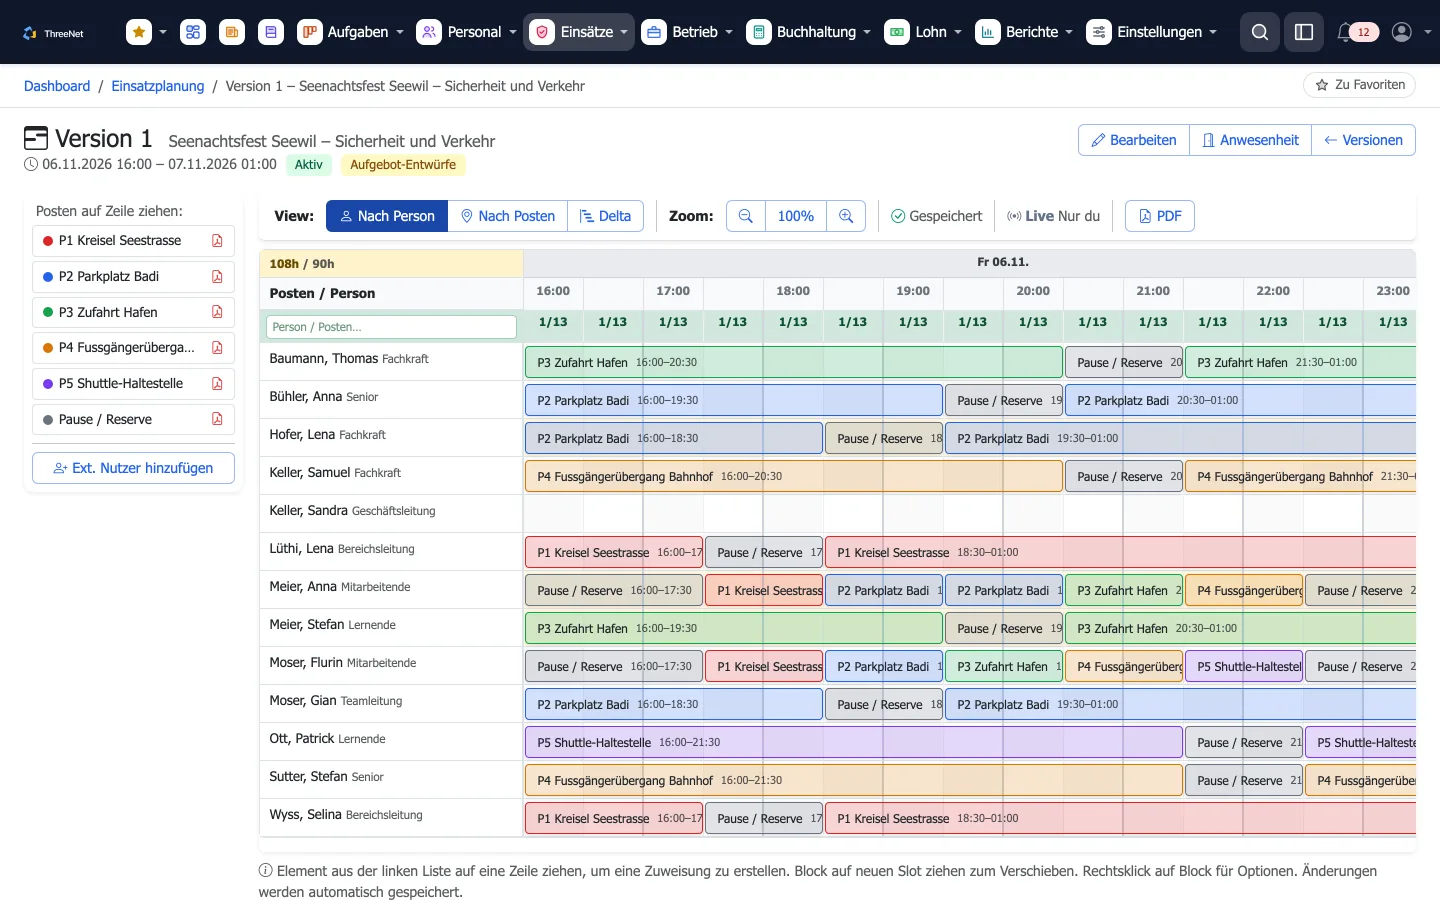The width and height of the screenshot is (1440, 900).
Task: Follow the Einsatzplanung breadcrumb link
Action: [158, 86]
